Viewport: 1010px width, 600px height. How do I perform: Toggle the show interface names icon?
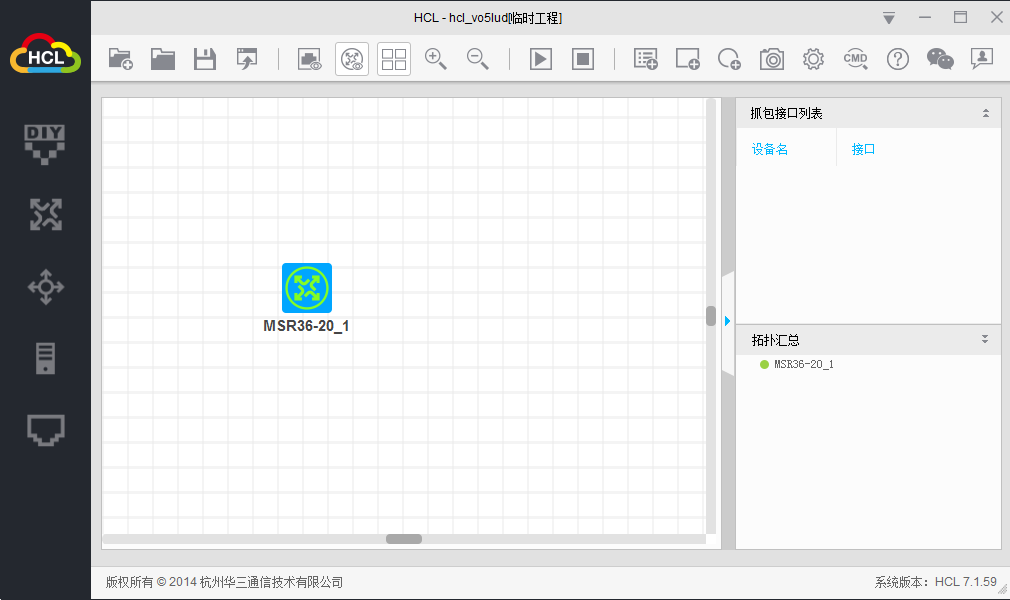coord(309,59)
